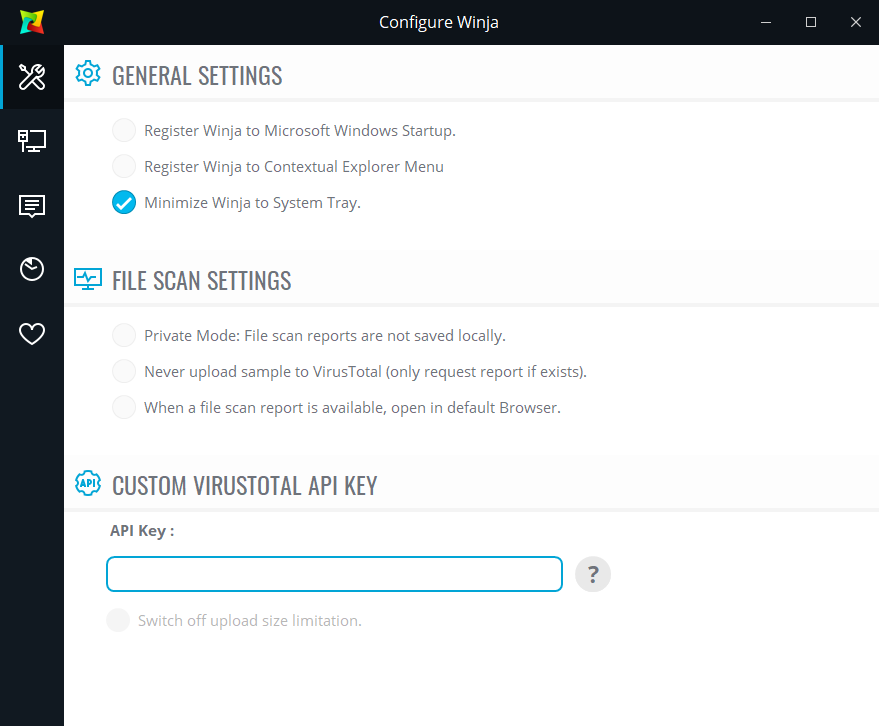The image size is (879, 726).
Task: Open the chat message sidebar icon
Action: [x=32, y=206]
